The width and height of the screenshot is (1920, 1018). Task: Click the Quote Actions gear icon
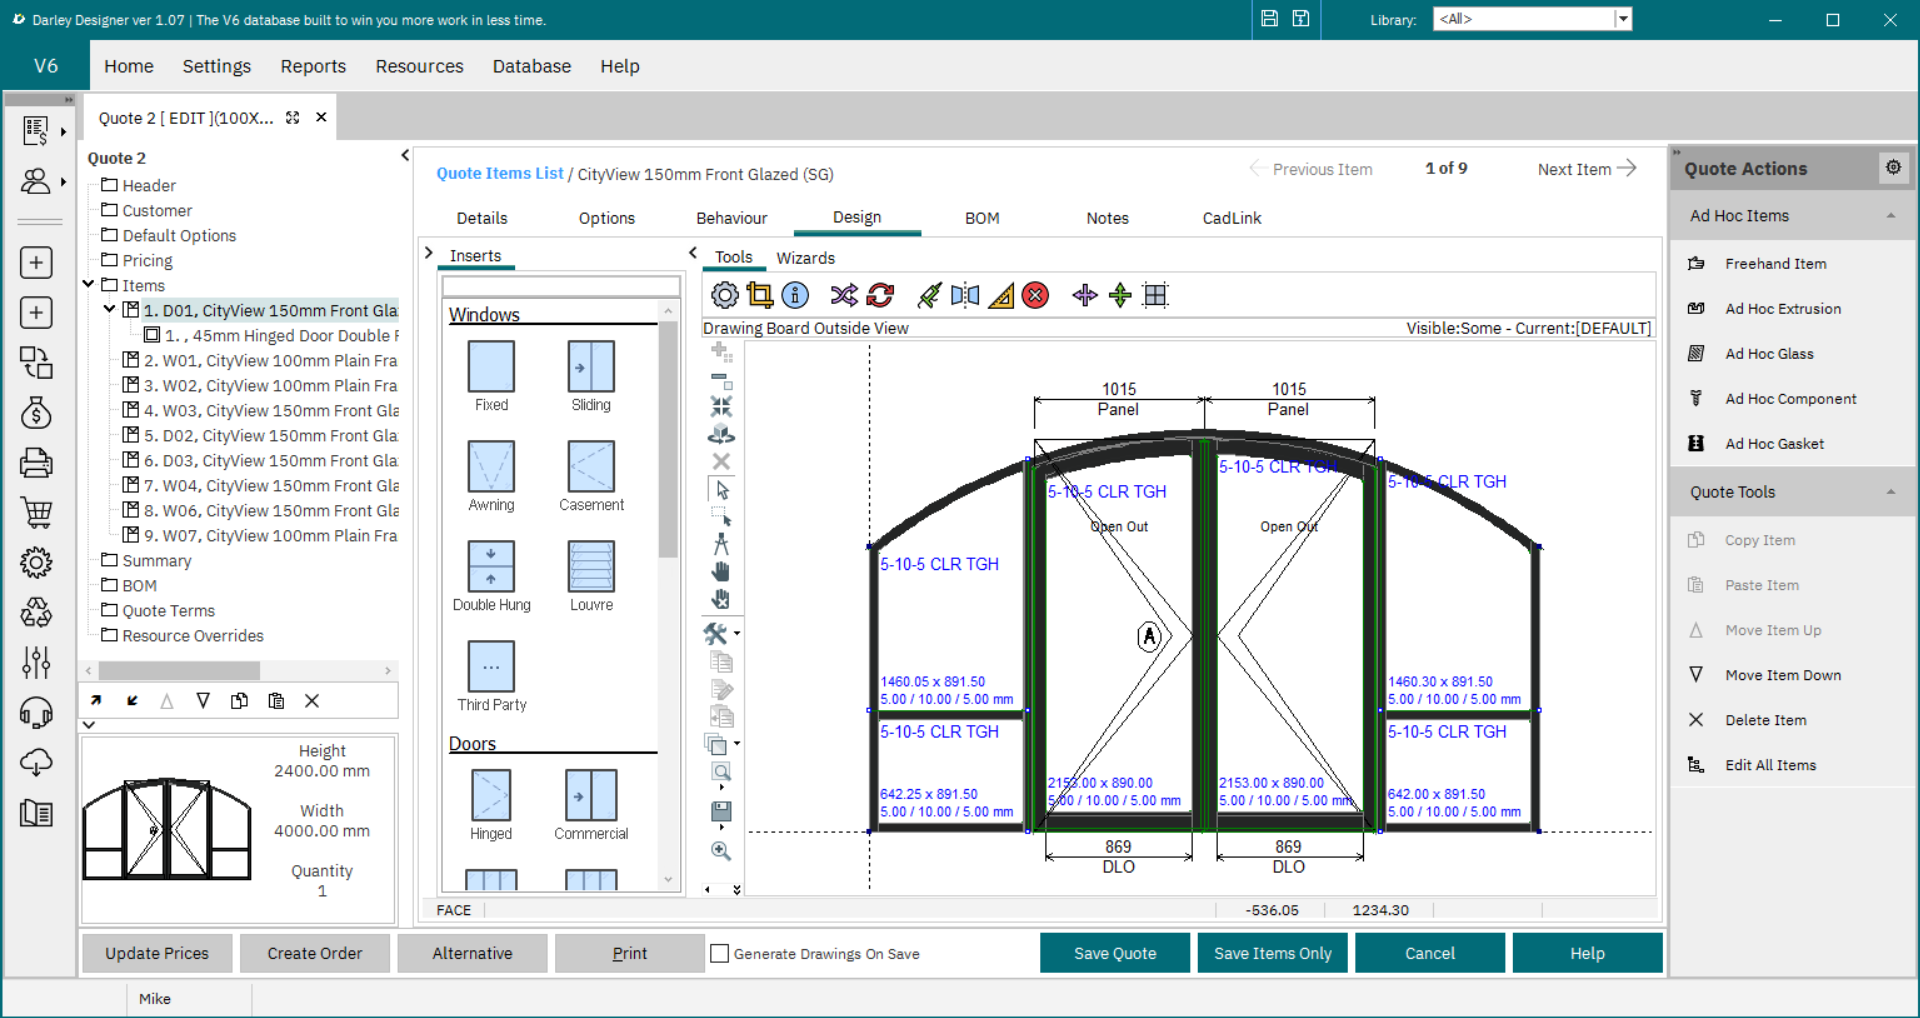1893,168
